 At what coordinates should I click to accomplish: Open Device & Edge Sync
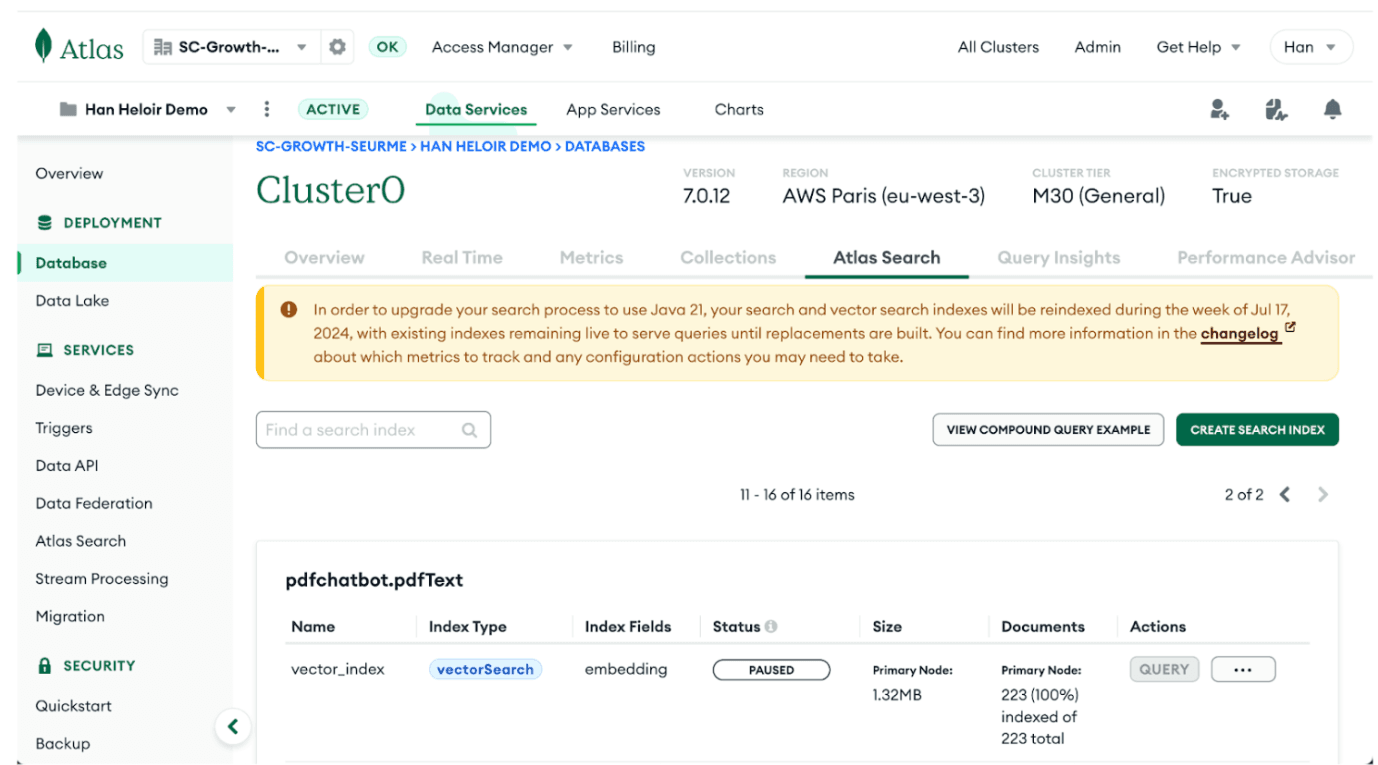click(x=107, y=390)
